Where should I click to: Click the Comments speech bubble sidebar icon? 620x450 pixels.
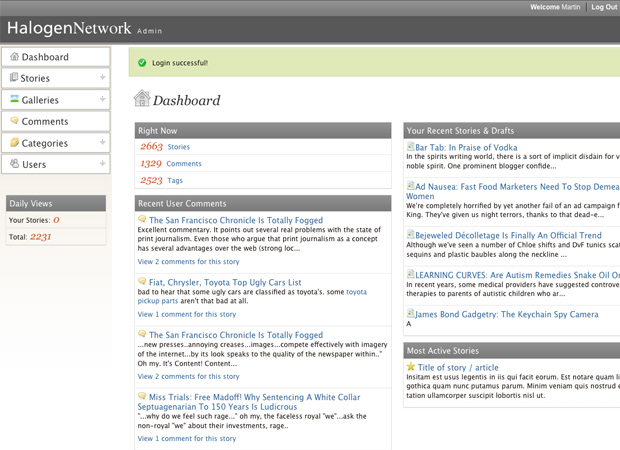click(14, 120)
